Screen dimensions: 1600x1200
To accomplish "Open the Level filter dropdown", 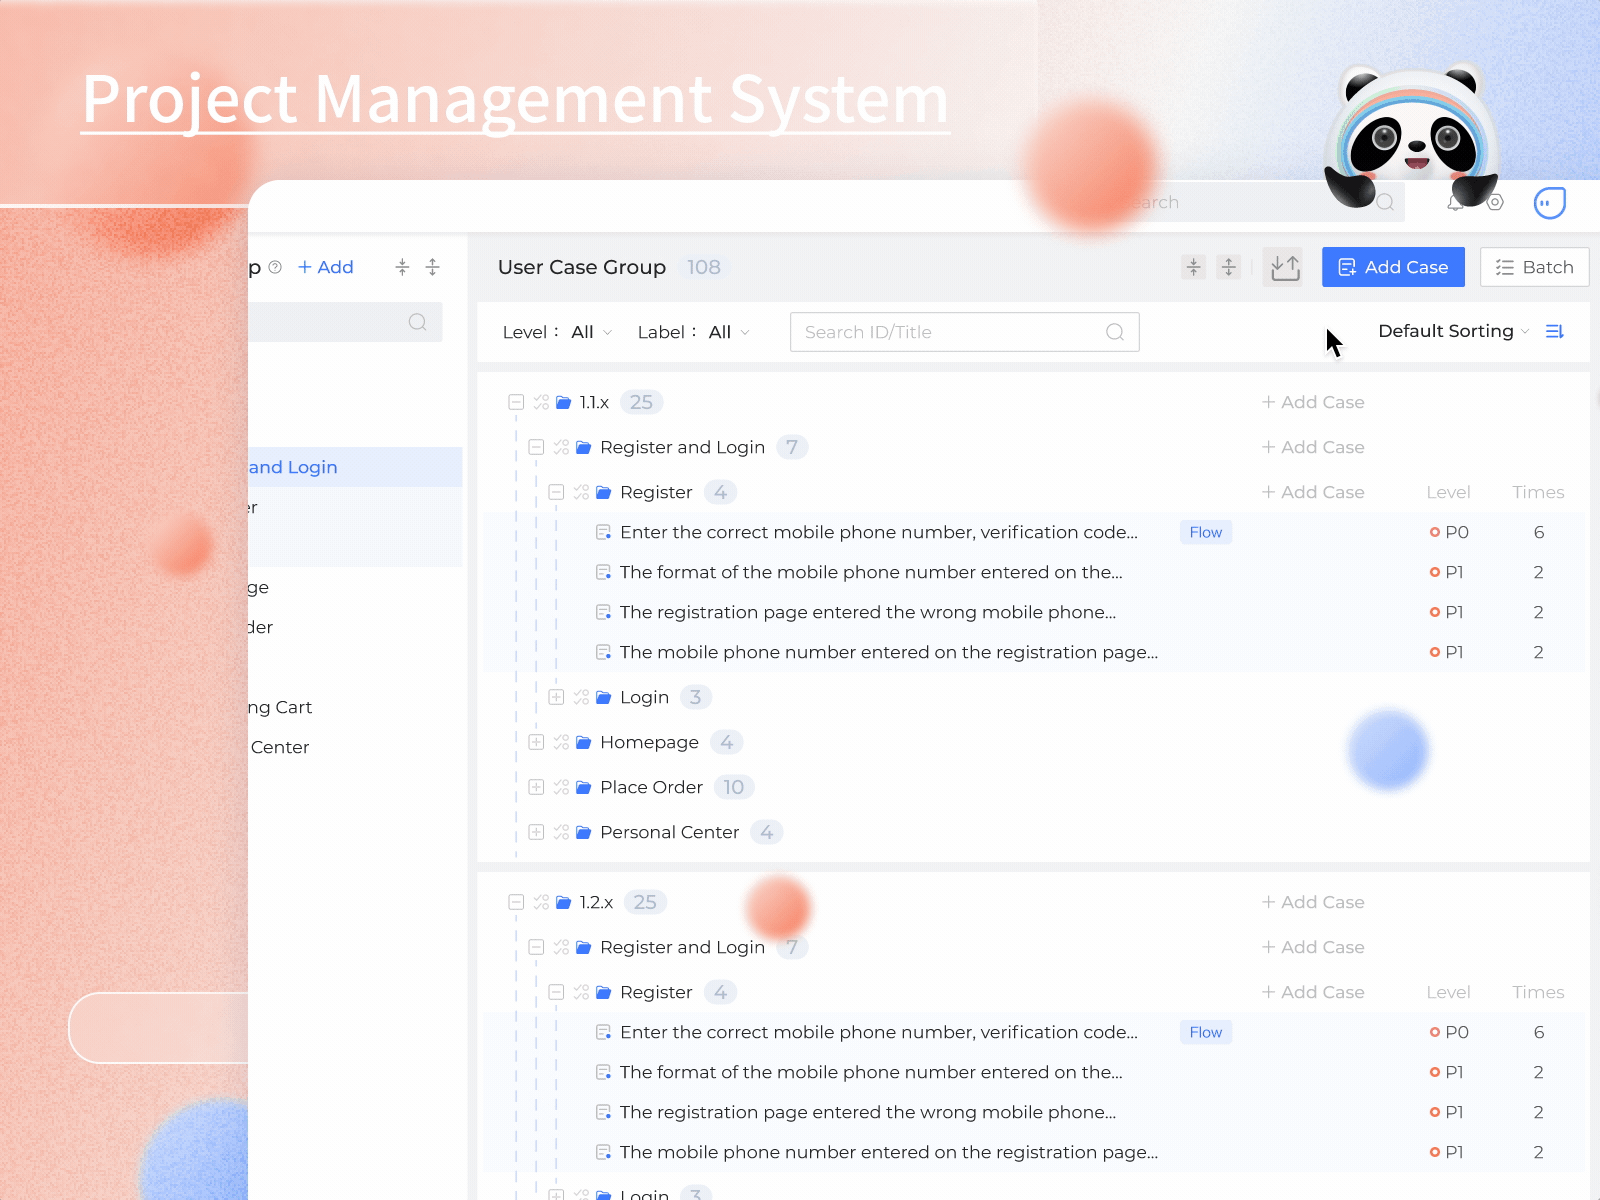I will tap(591, 332).
